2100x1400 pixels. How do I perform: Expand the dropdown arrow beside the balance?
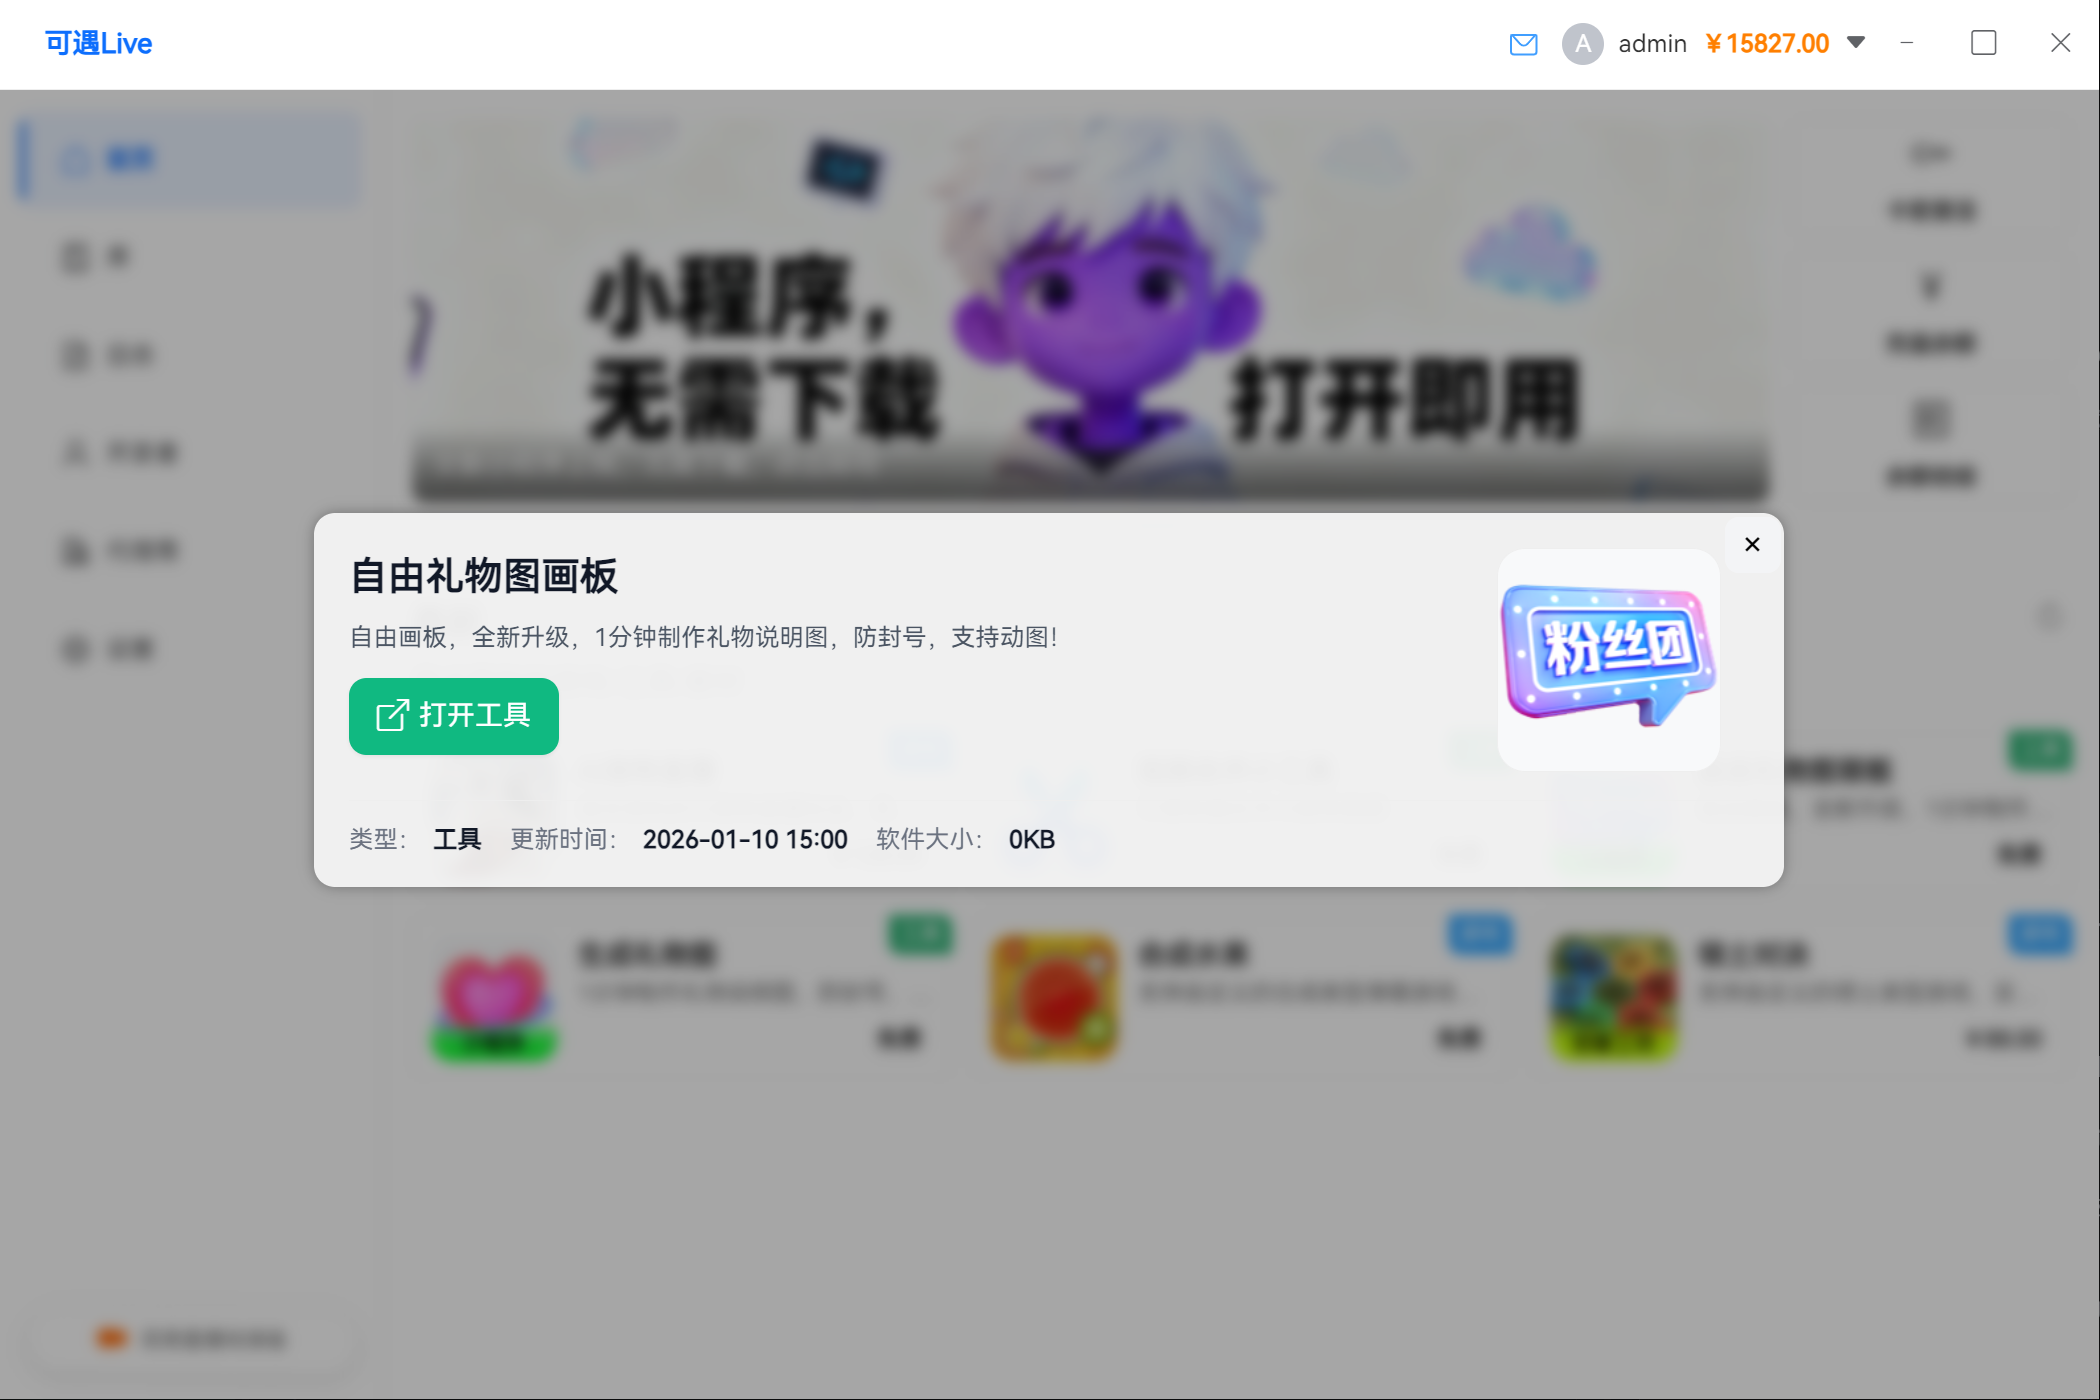coord(1856,42)
